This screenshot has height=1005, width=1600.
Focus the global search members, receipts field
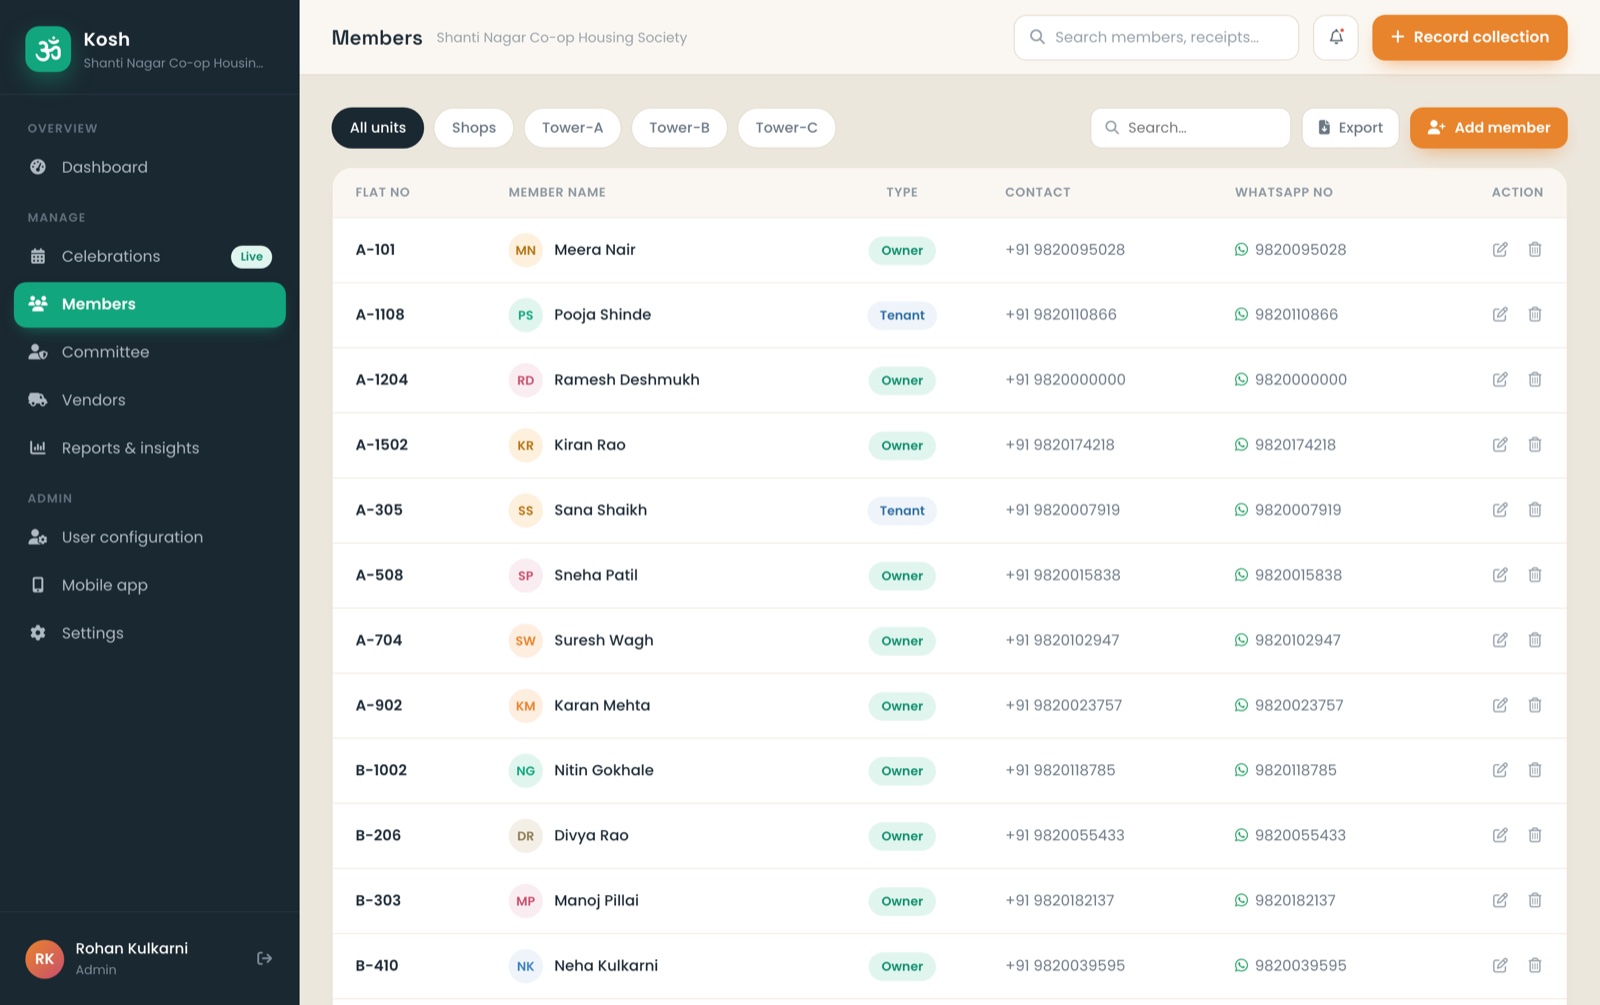tap(1156, 37)
